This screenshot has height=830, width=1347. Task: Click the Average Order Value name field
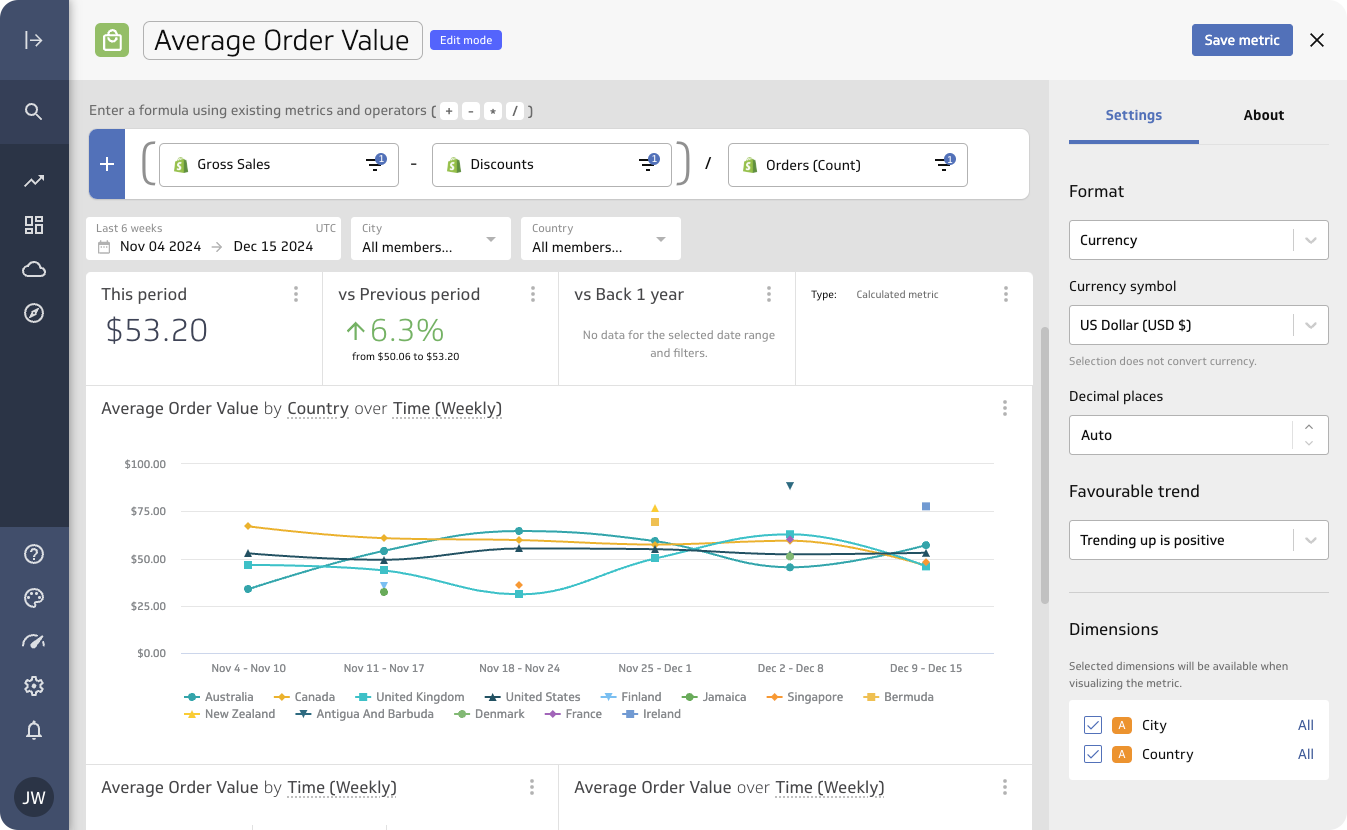coord(282,41)
